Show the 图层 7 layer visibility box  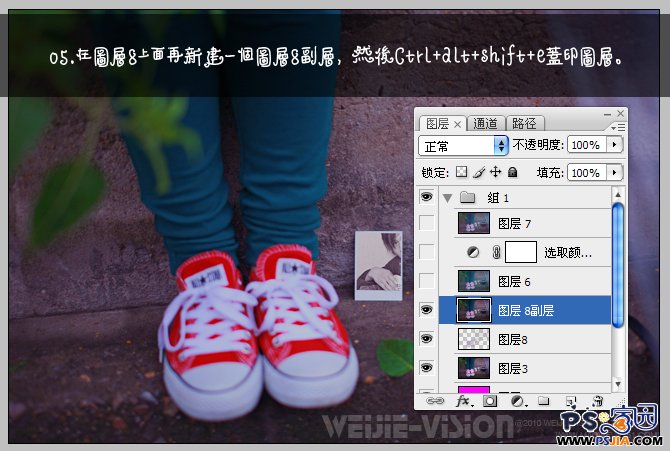click(x=428, y=223)
